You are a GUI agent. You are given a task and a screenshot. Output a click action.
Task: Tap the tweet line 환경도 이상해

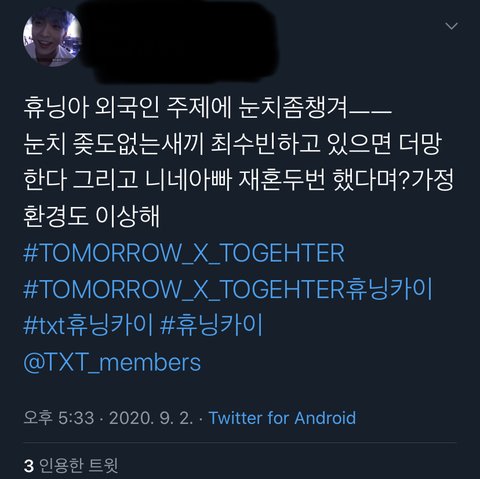[x=91, y=216]
